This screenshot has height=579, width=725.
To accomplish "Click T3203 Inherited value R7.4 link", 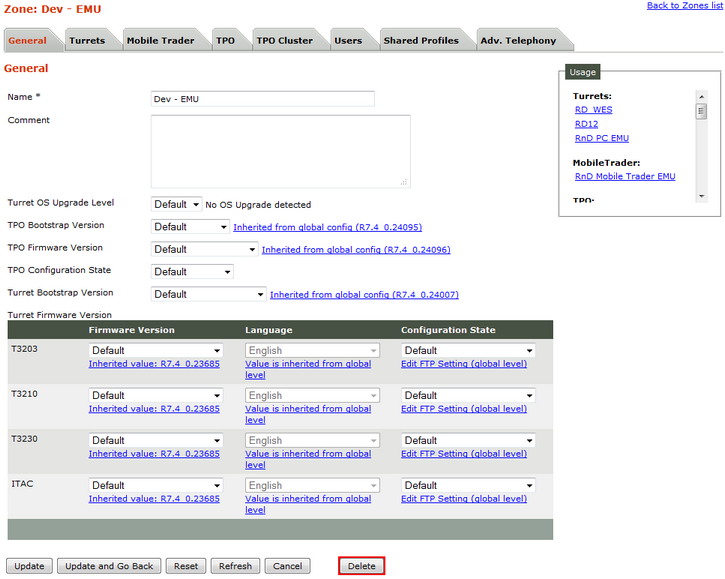I will coord(154,364).
